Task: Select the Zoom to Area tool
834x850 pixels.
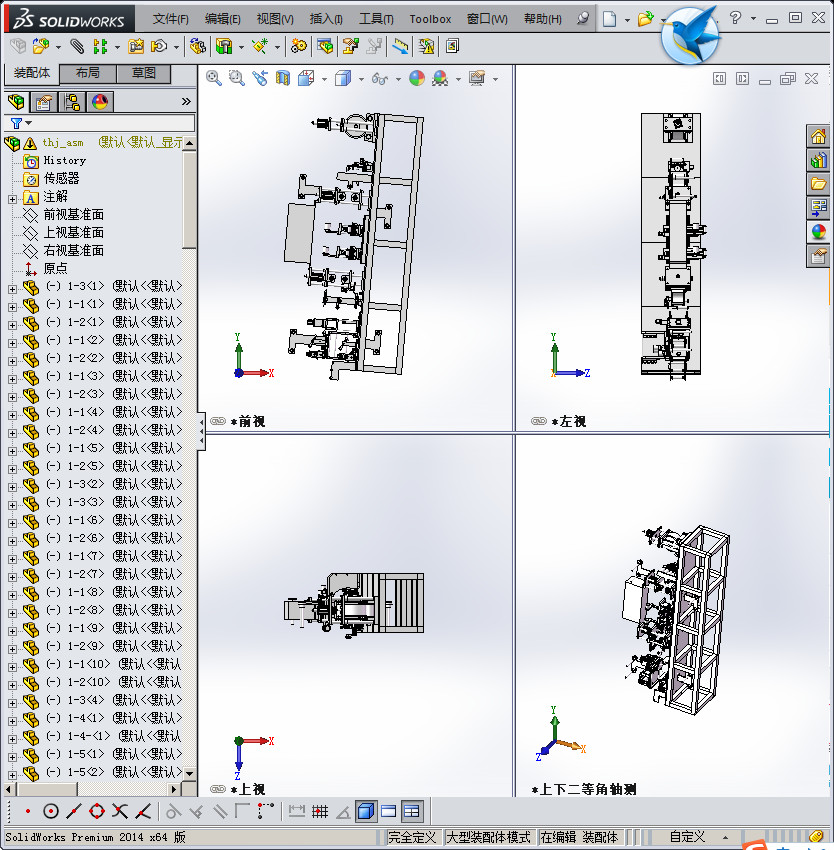Action: (236, 79)
